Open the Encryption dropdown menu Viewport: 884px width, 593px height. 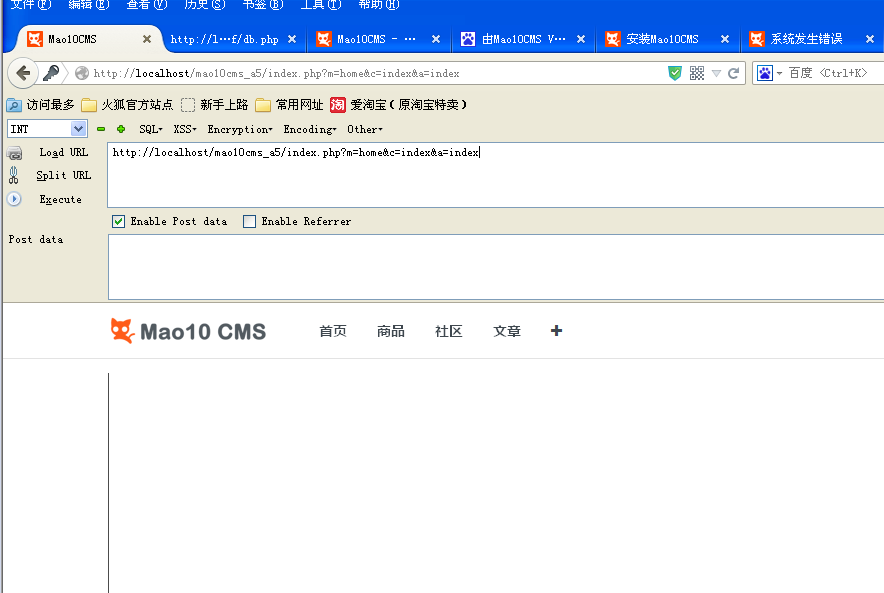tap(240, 130)
